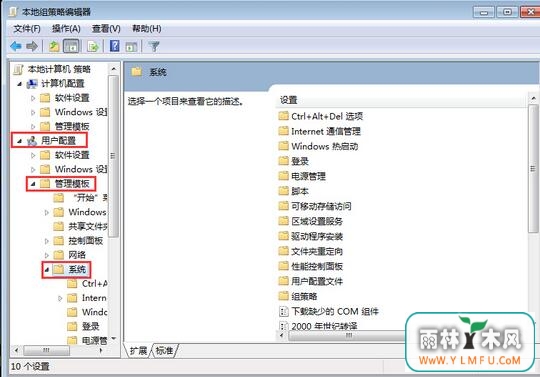Screen dimensions: 540x377
Task: Click the 用户配置 user icon
Action: pyautogui.click(x=32, y=140)
